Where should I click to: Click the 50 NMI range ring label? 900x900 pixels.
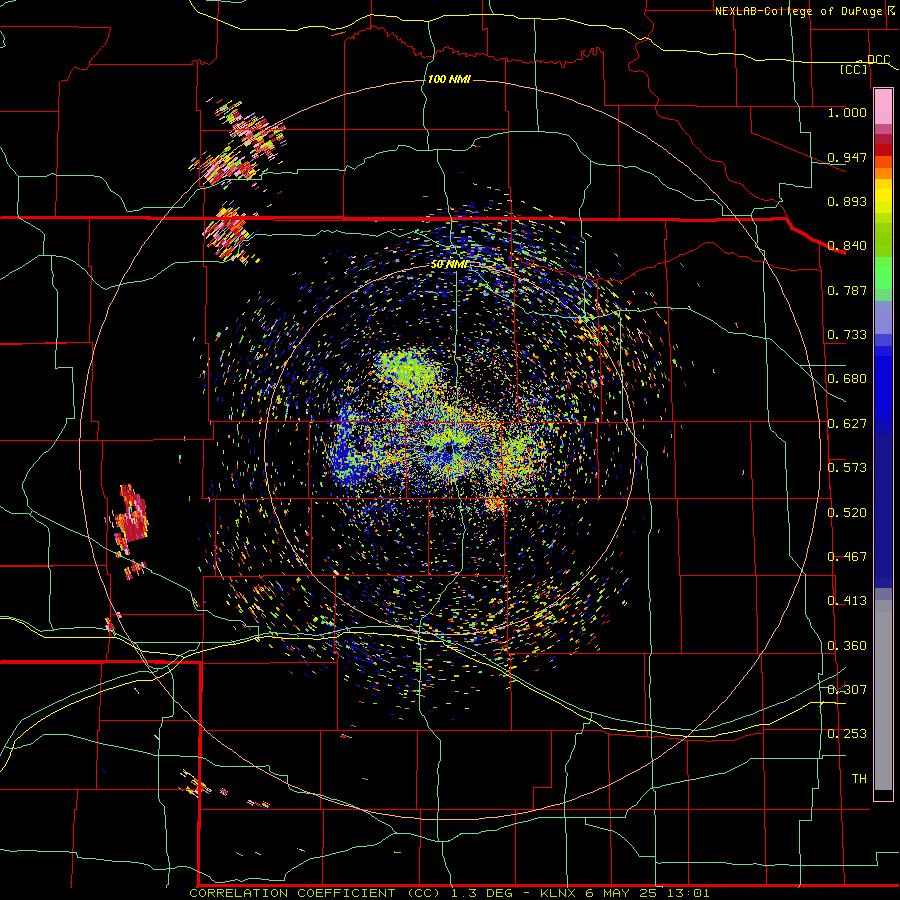click(449, 264)
